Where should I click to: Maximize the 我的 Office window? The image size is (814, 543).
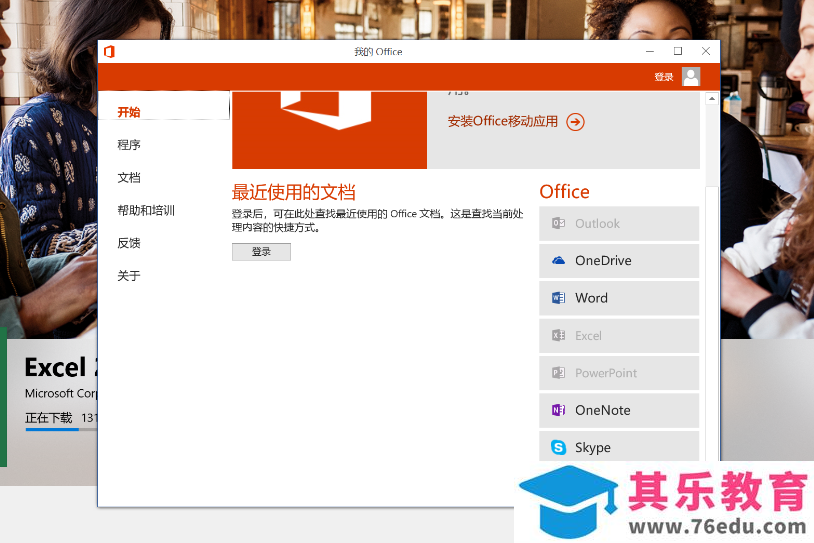(x=678, y=51)
